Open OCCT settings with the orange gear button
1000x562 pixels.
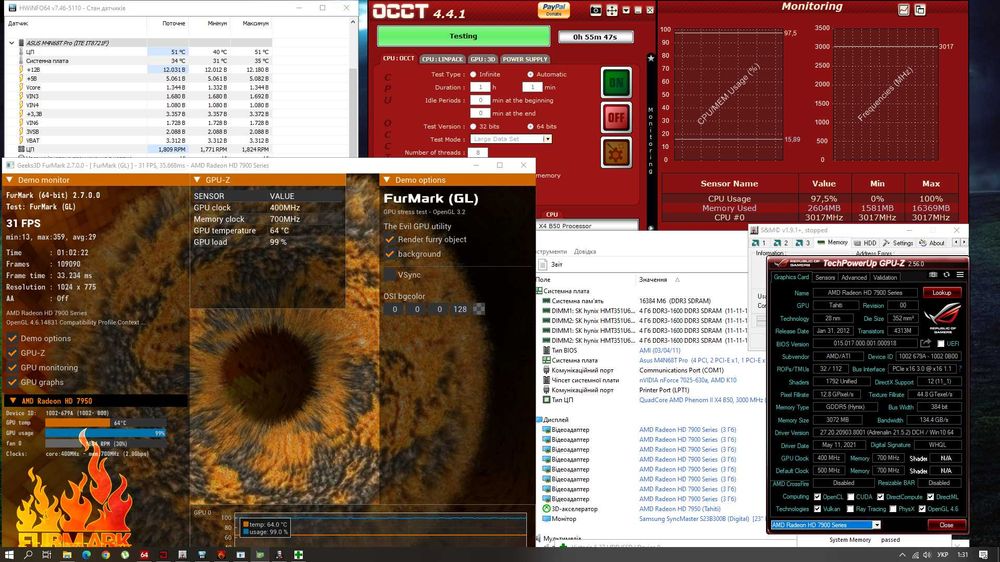[x=616, y=152]
